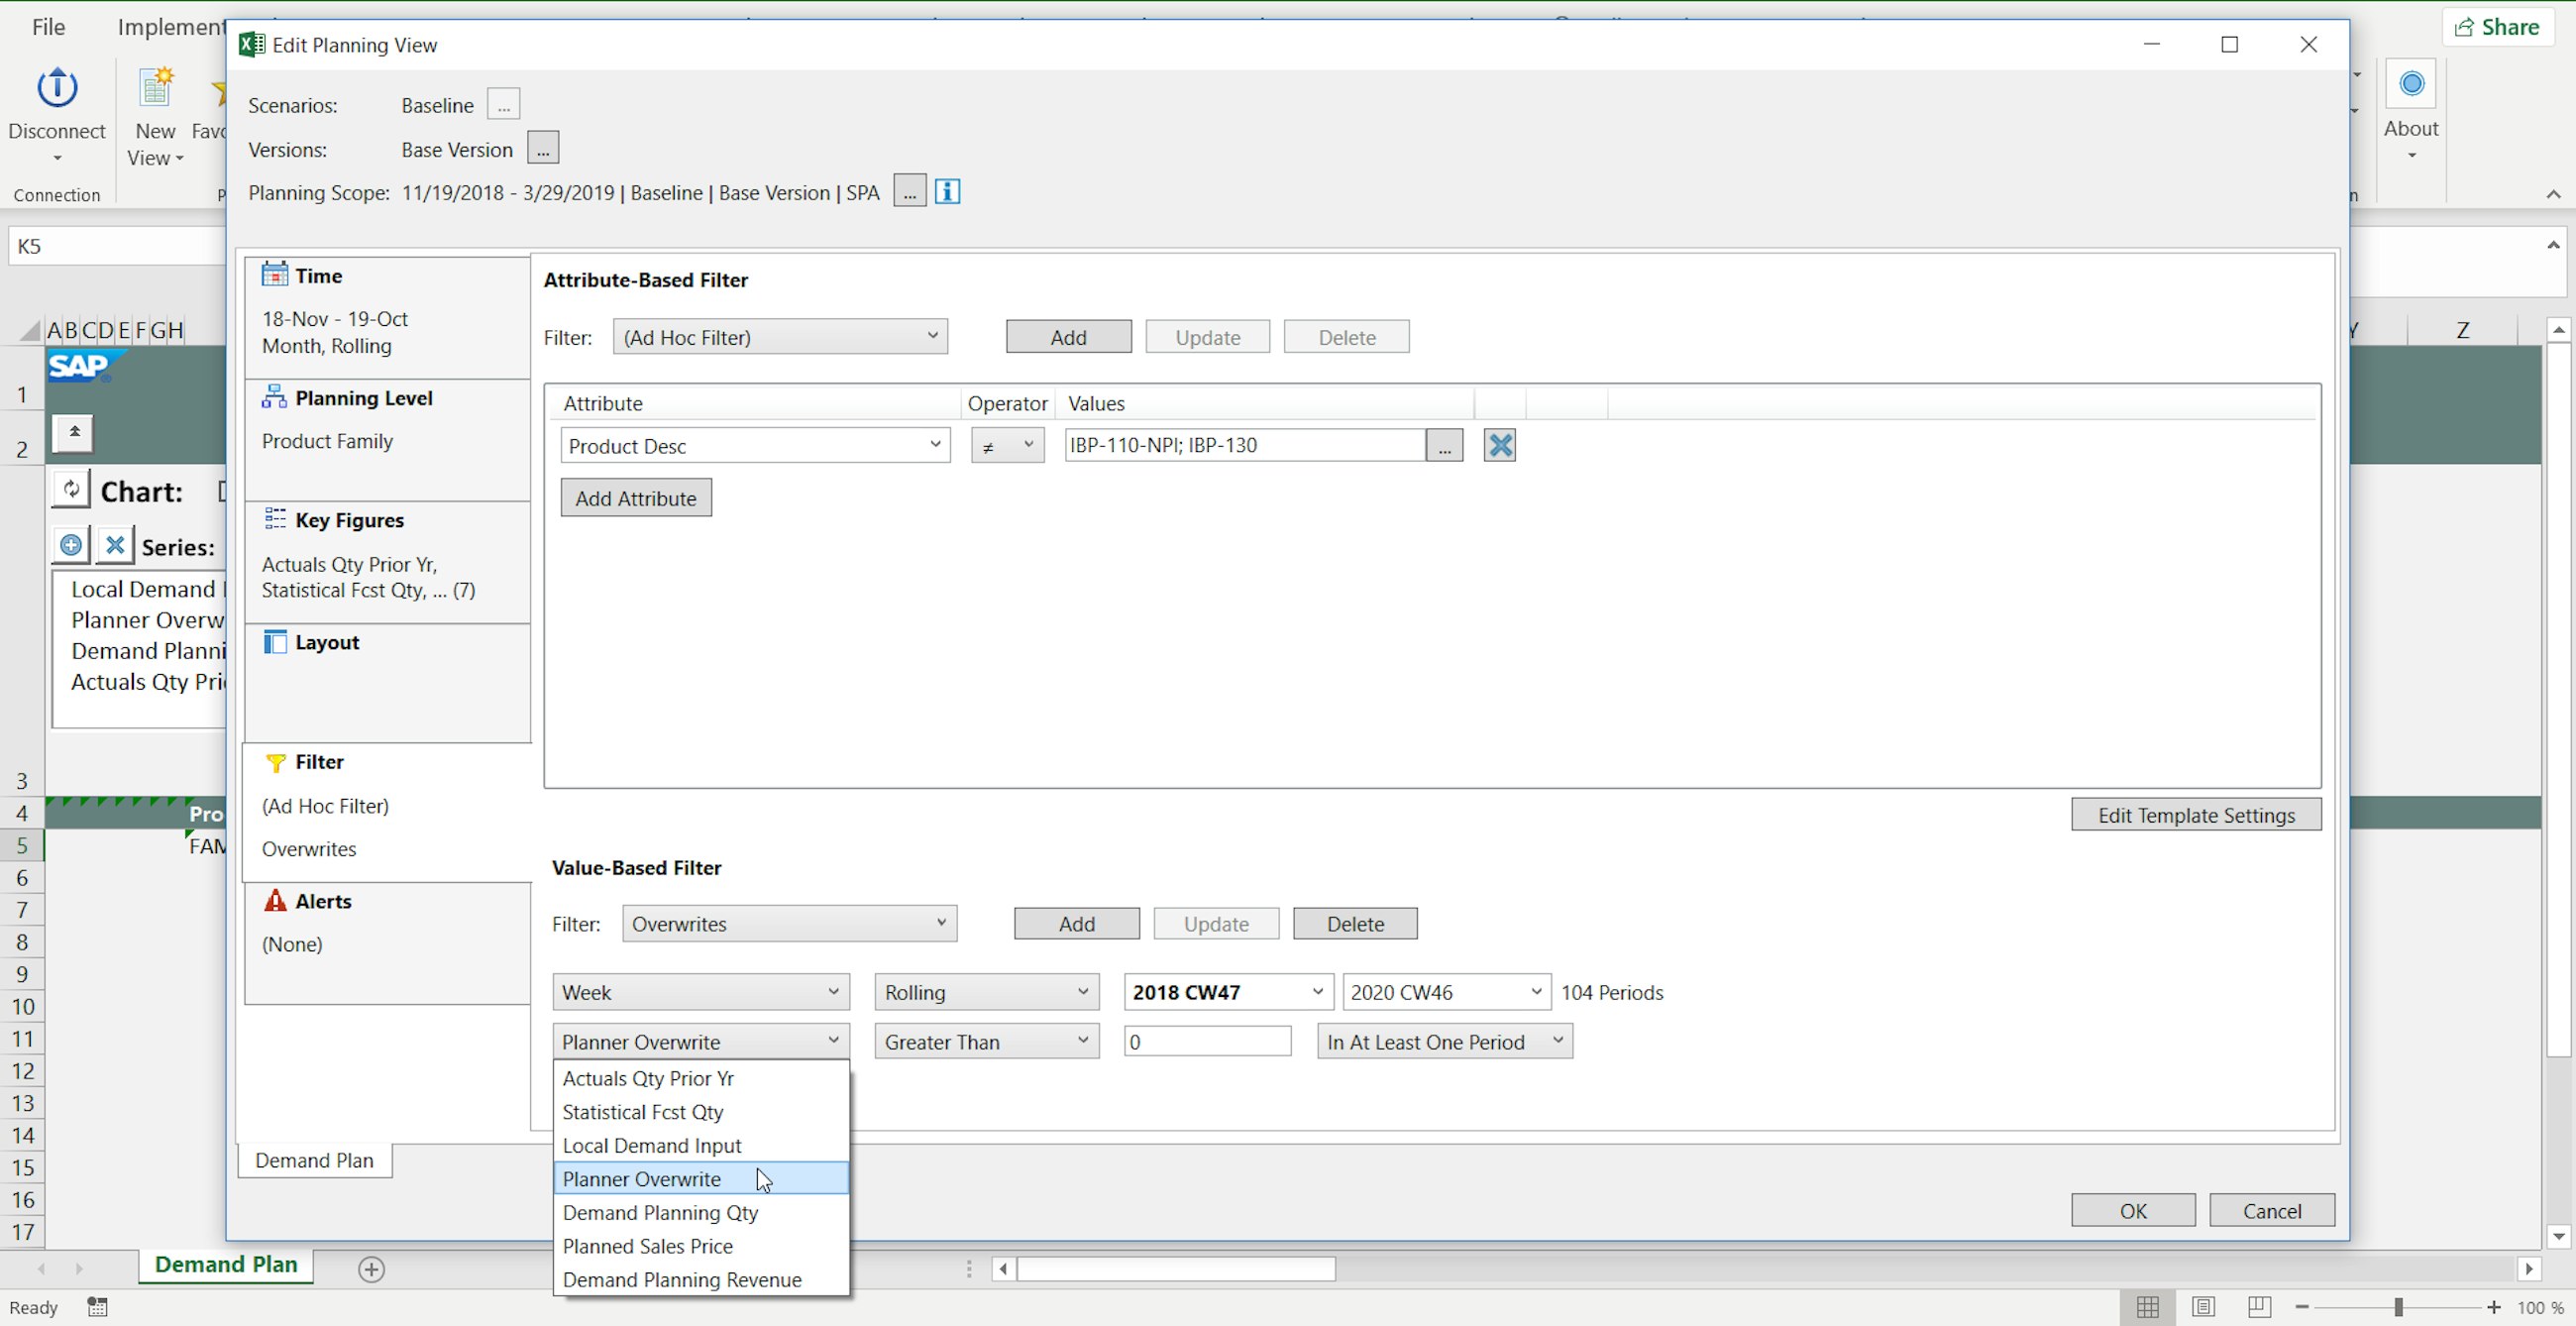Click the chart refresh icon

point(71,490)
